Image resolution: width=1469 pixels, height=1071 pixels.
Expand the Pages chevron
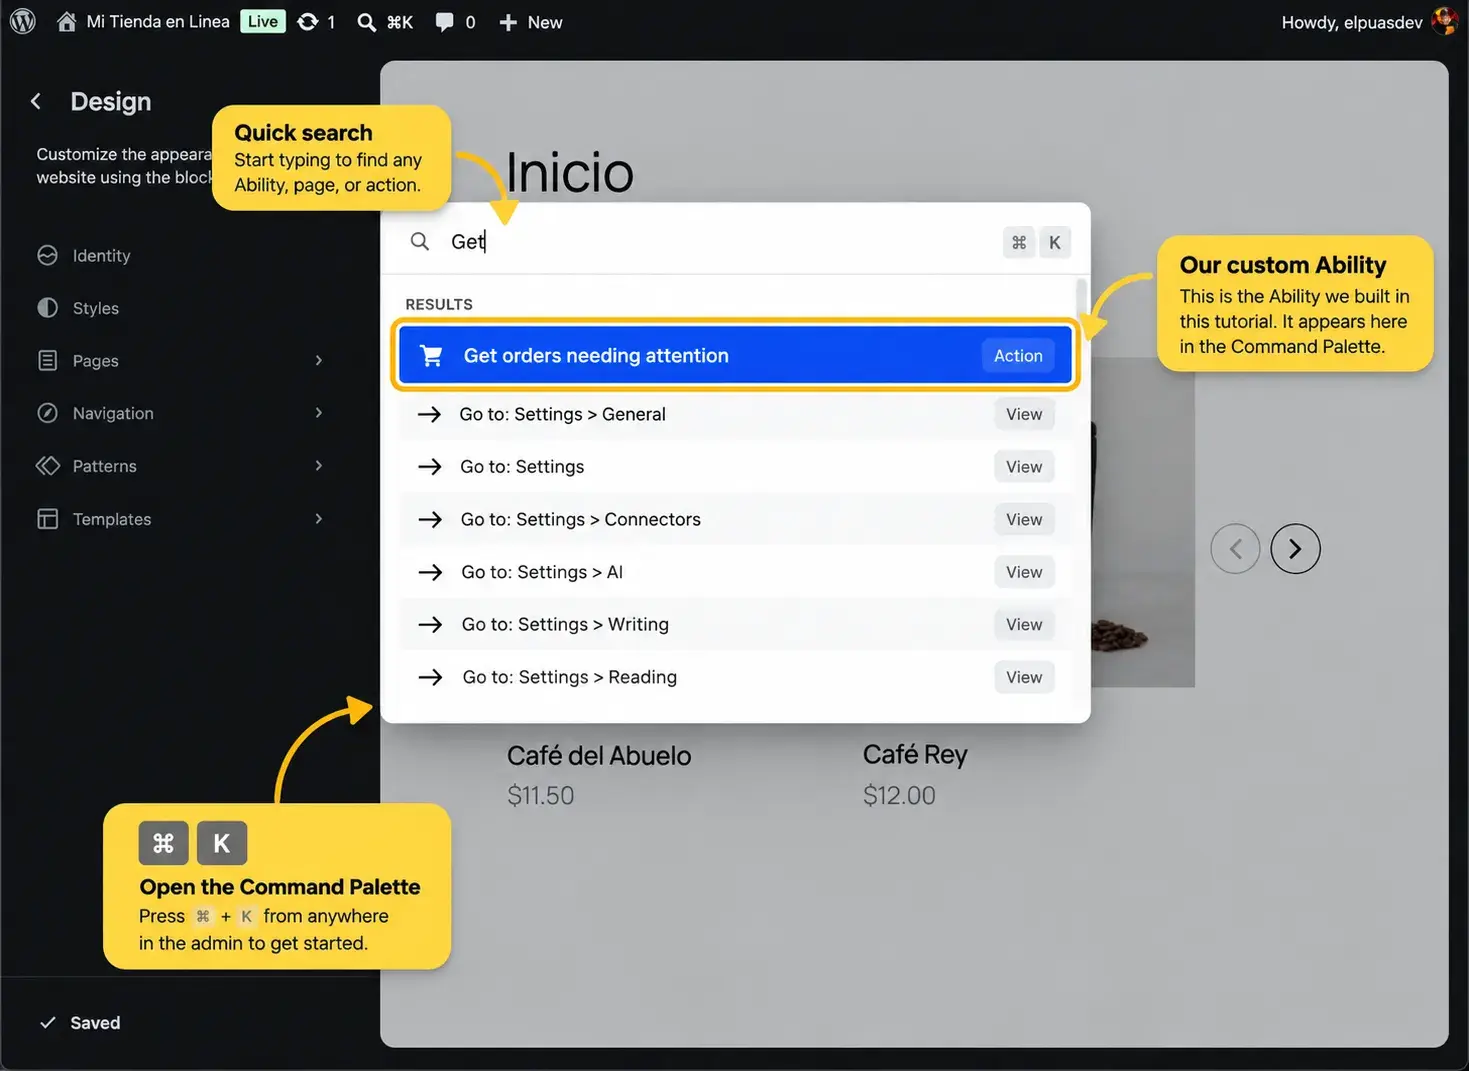[x=319, y=360]
